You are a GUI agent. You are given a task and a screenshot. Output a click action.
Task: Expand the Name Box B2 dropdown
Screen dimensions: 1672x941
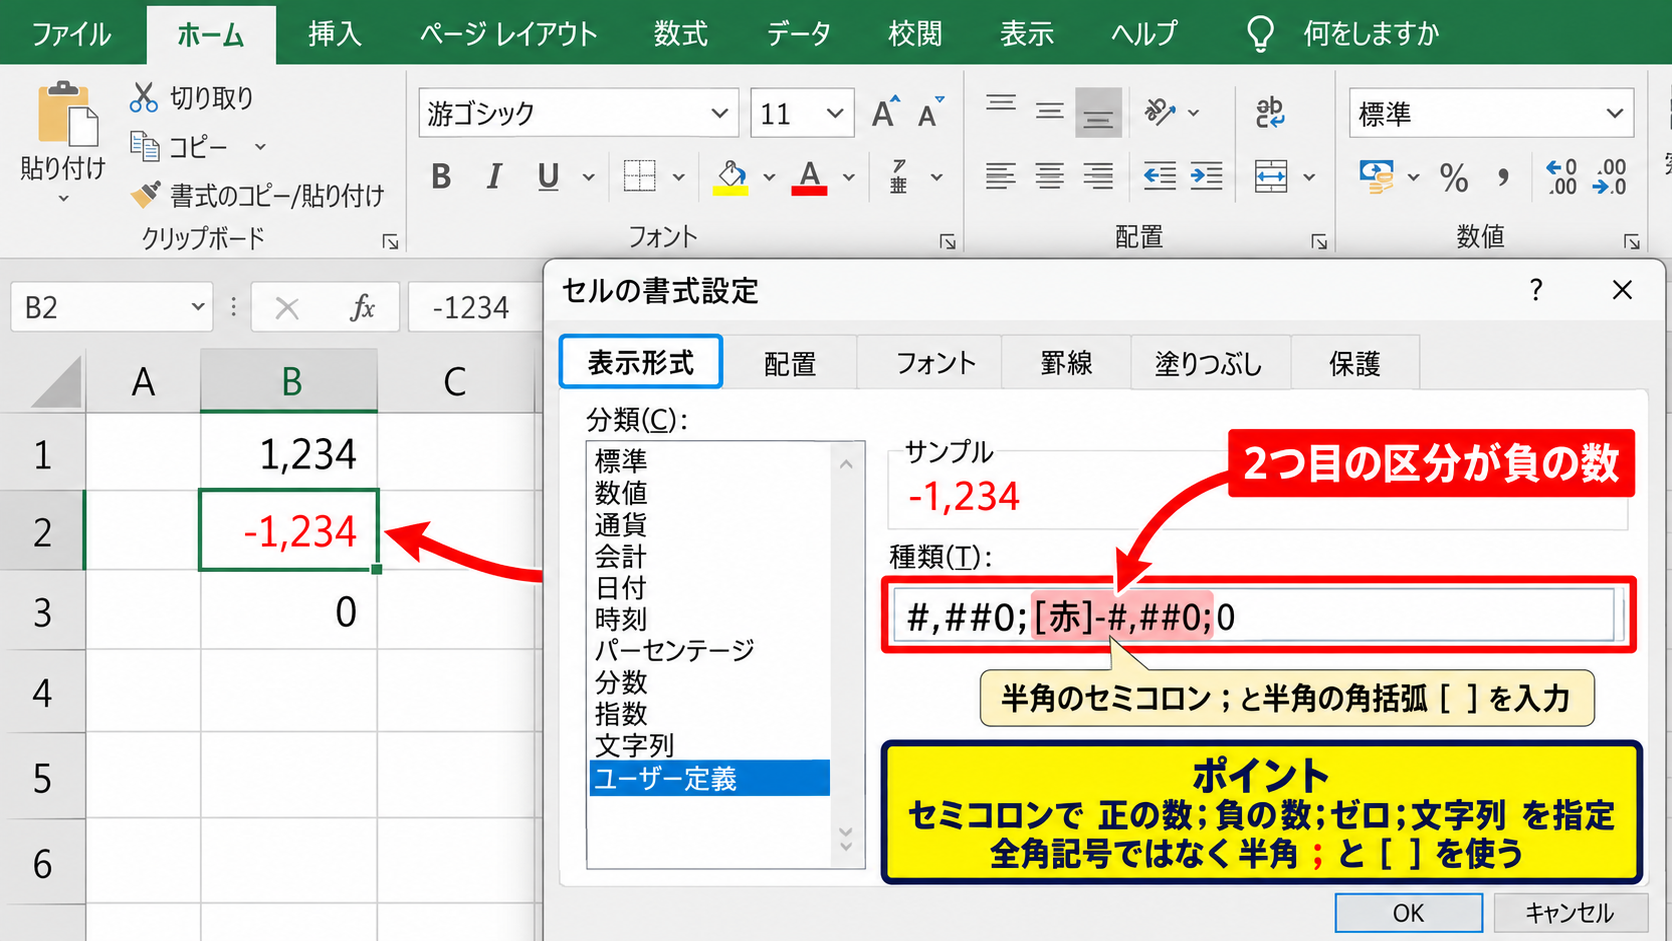[198, 306]
